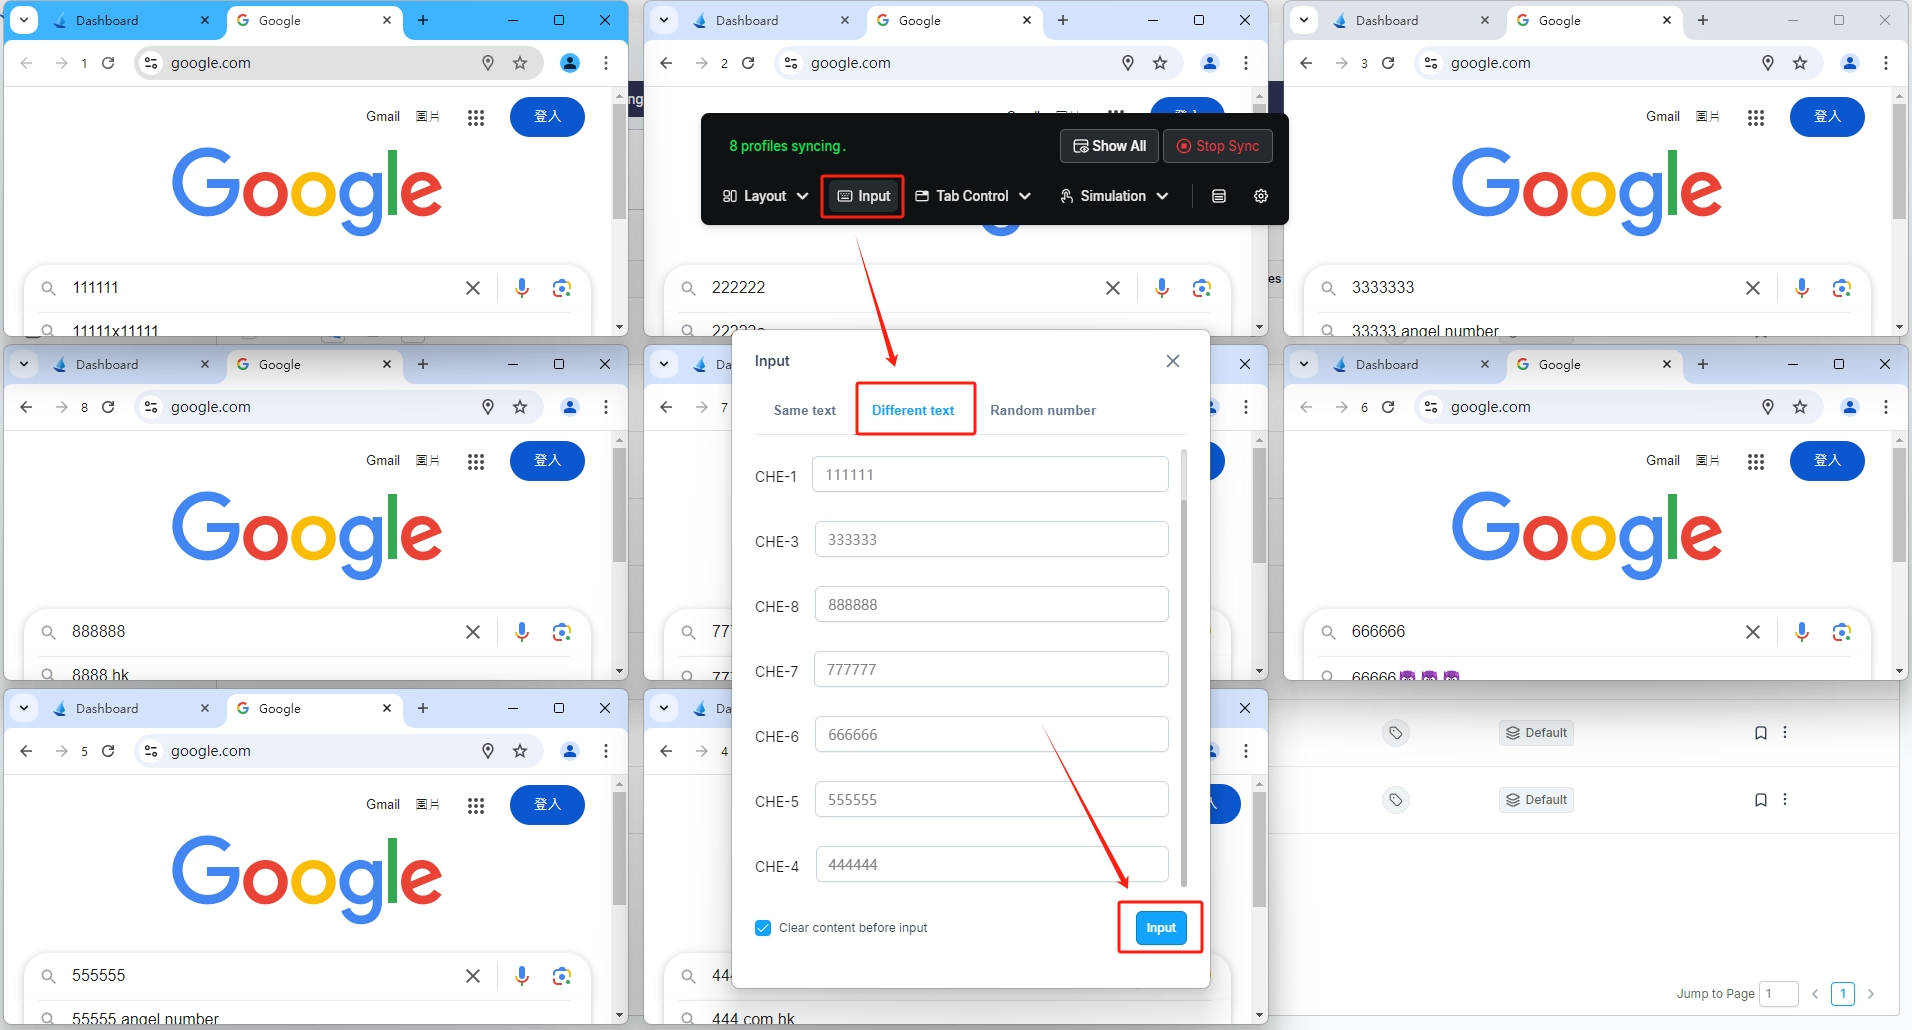Open location icon in window 3 address bar

(x=1768, y=63)
